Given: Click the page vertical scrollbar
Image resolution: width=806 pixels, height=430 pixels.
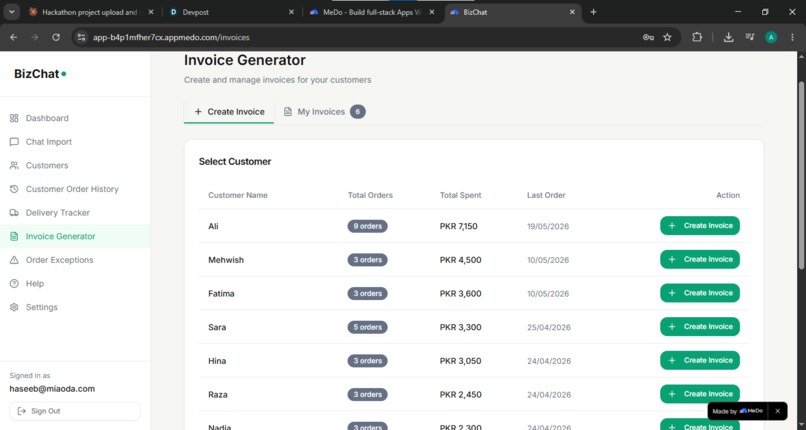Looking at the screenshot, I should 801,175.
